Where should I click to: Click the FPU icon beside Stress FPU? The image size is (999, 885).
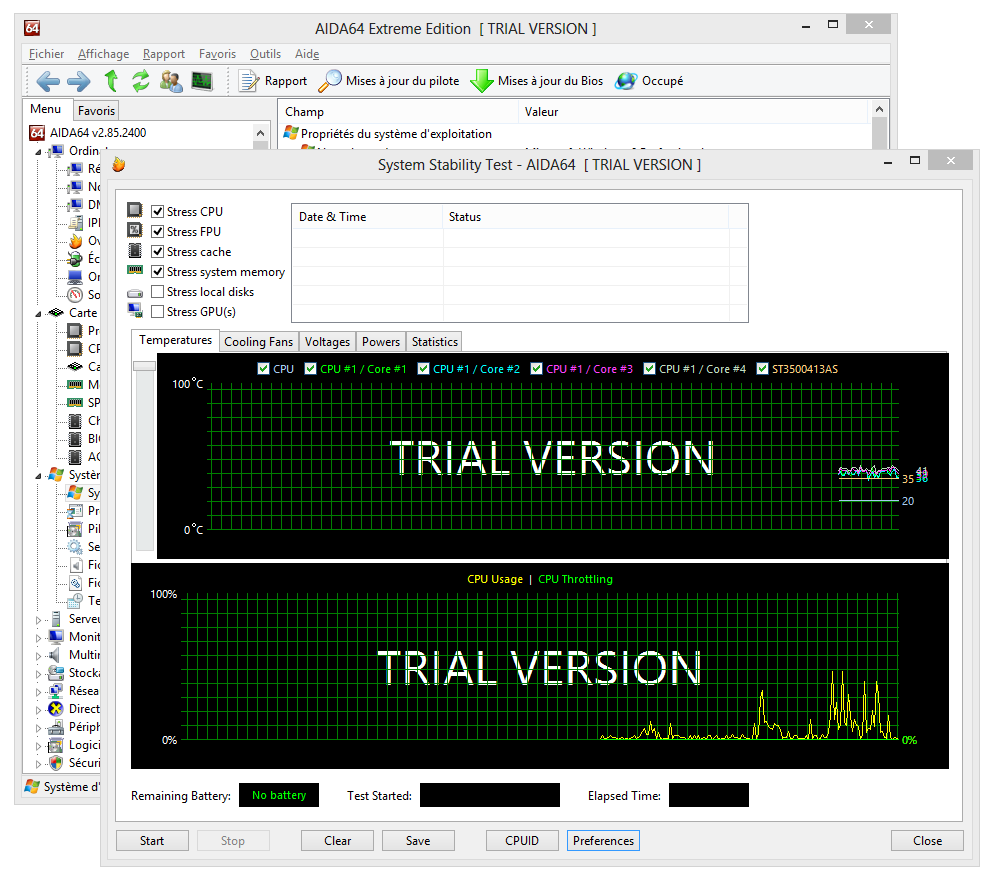point(134,230)
